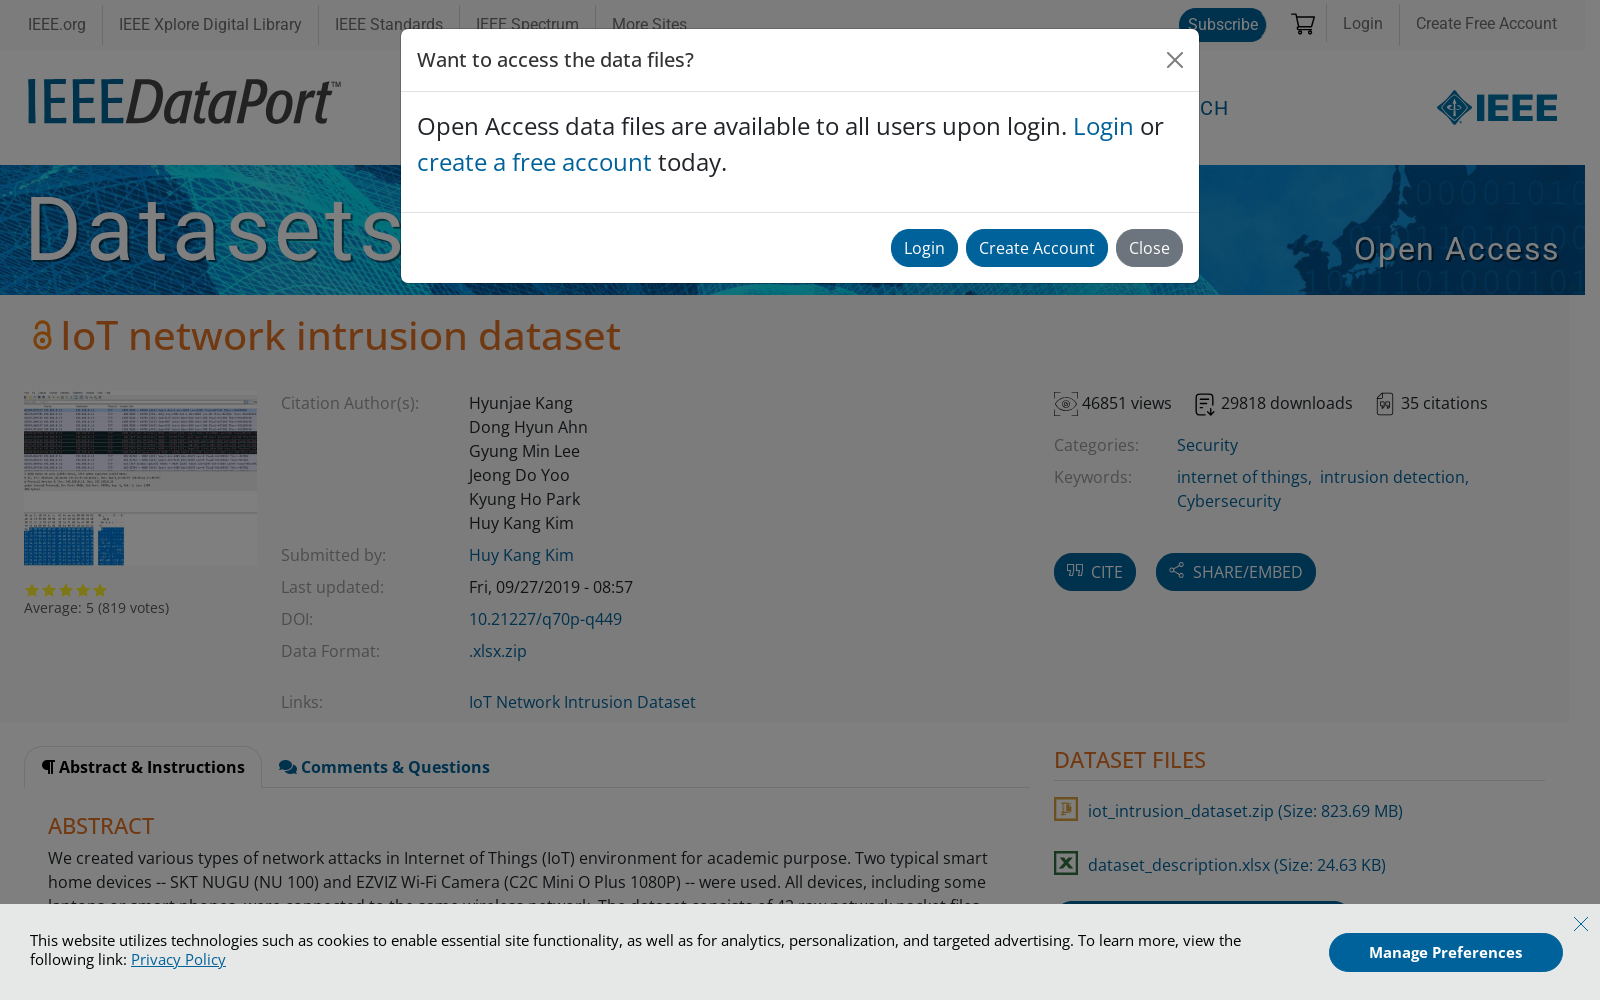Click Manage Preferences button
The image size is (1600, 1000).
1445,952
